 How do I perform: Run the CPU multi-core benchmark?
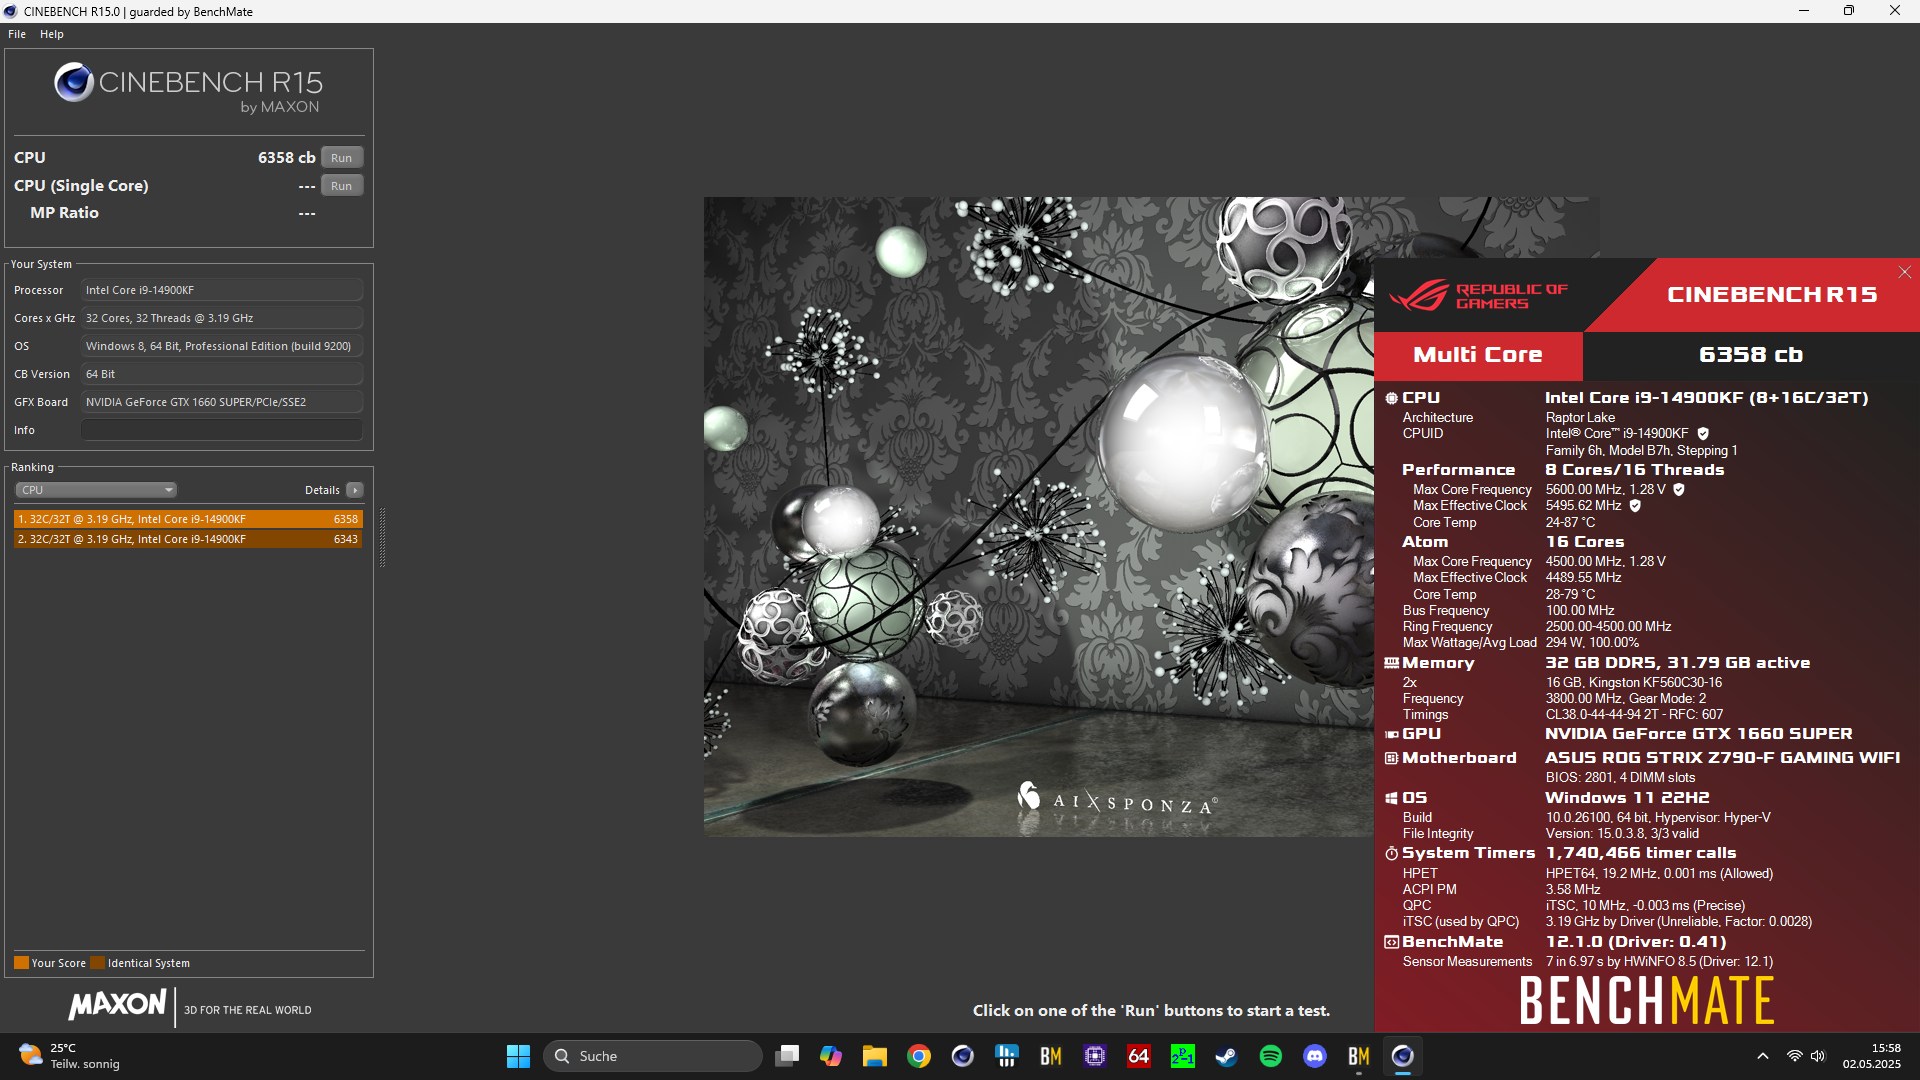pyautogui.click(x=342, y=158)
